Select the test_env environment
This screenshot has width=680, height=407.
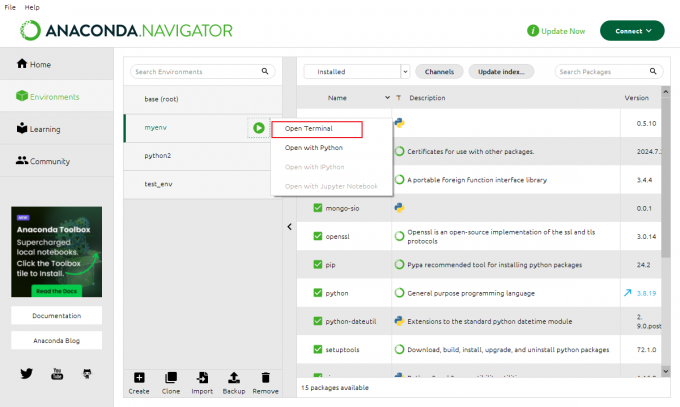click(x=203, y=184)
